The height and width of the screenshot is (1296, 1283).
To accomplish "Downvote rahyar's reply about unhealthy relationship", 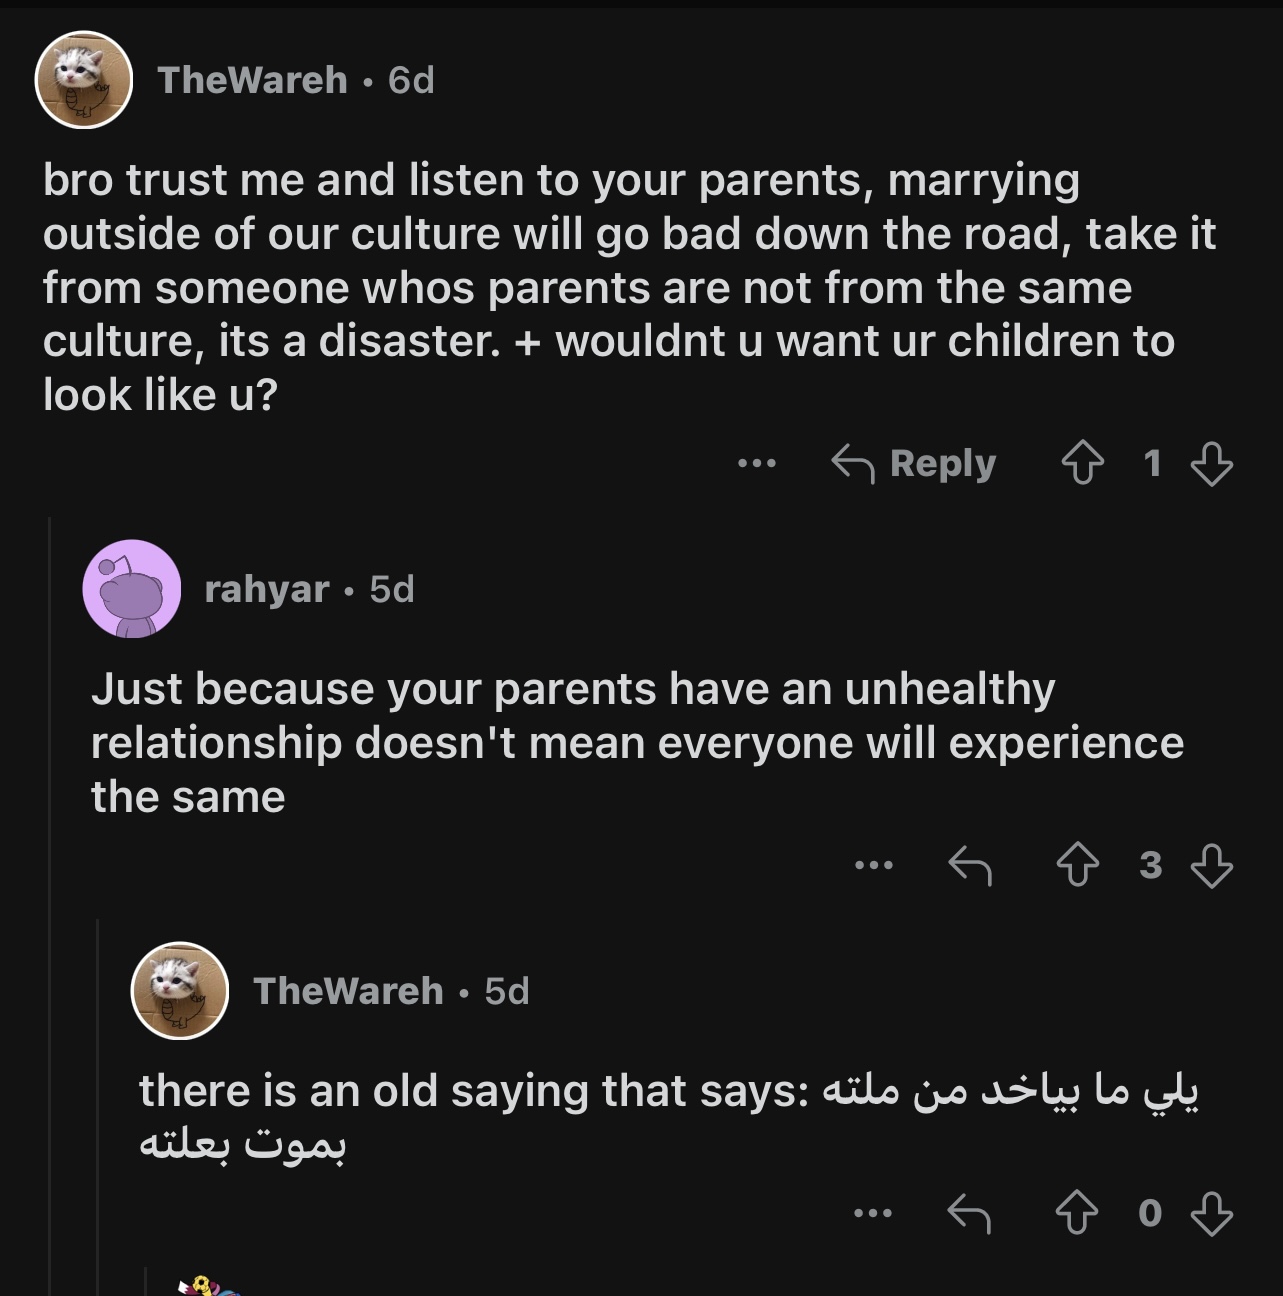I will point(1211,865).
